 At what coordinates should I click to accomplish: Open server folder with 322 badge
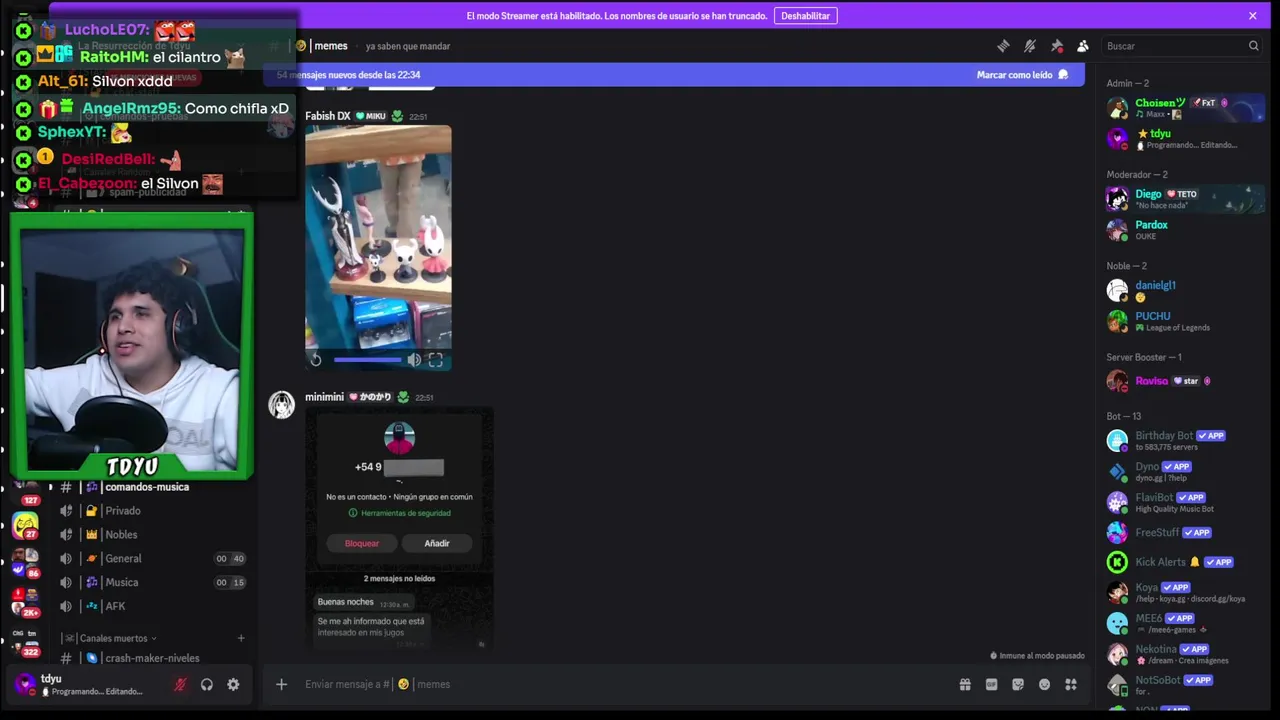click(x=25, y=641)
